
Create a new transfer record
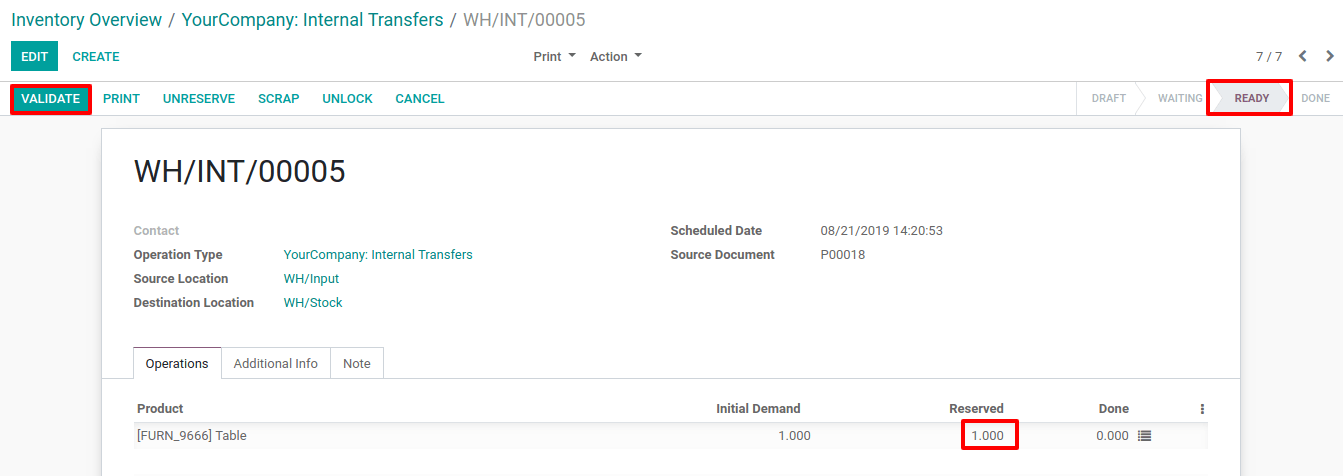96,57
